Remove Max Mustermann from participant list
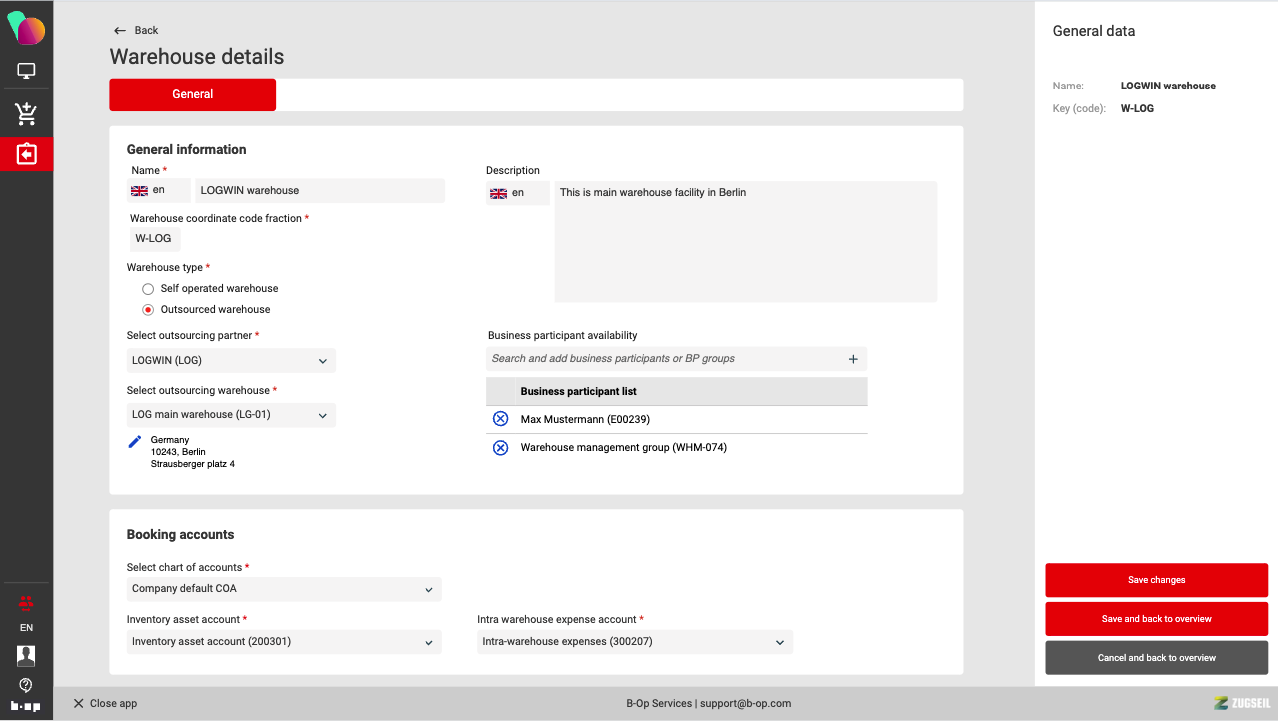Viewport: 1278px width, 721px height. [501, 419]
